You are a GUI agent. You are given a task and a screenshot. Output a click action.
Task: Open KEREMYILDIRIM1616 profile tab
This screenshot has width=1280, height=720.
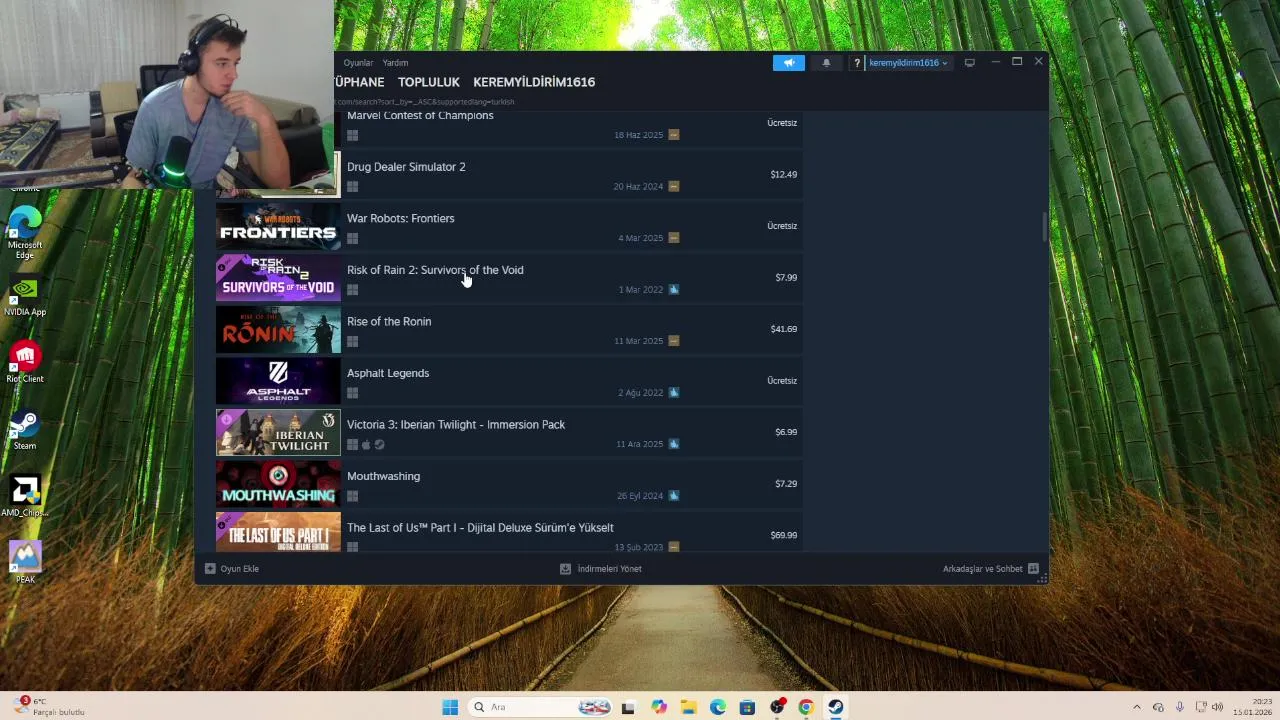(x=534, y=82)
